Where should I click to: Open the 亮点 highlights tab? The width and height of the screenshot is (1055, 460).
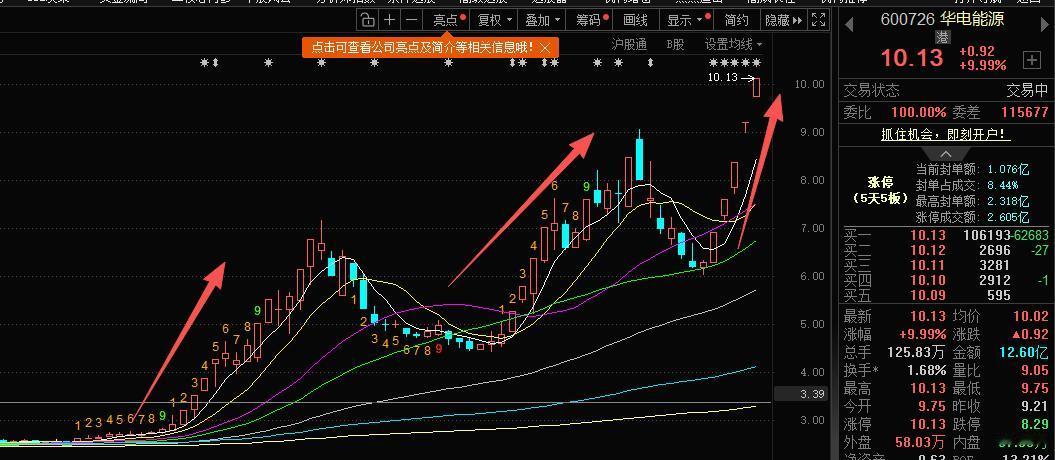[448, 20]
